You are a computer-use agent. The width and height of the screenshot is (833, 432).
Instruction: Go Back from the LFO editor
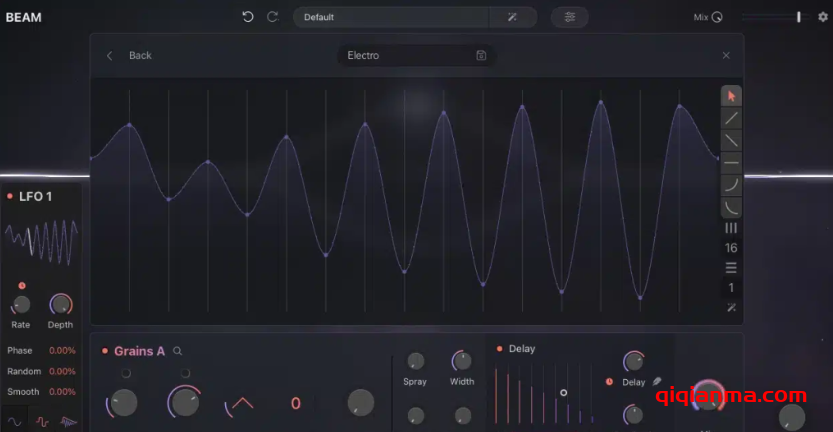coord(140,55)
